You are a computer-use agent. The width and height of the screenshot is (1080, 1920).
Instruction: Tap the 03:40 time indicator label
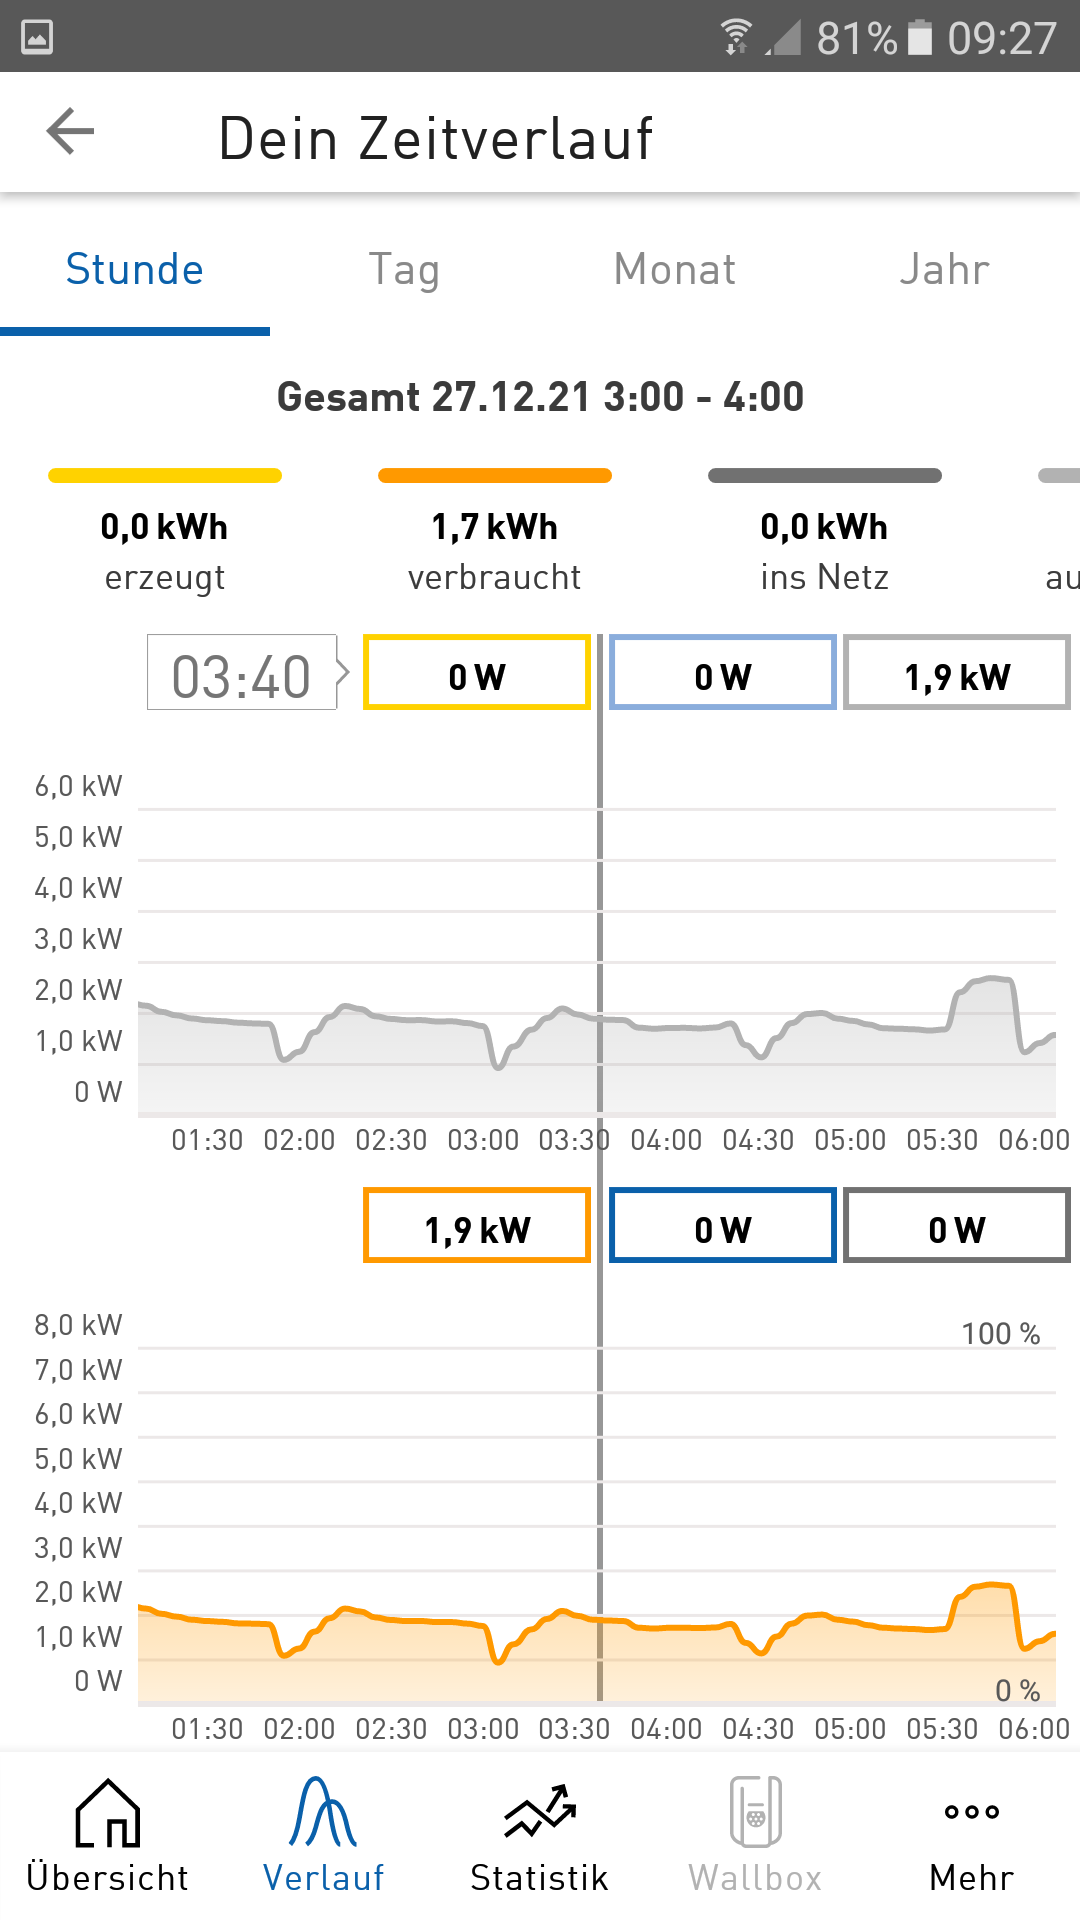click(242, 672)
